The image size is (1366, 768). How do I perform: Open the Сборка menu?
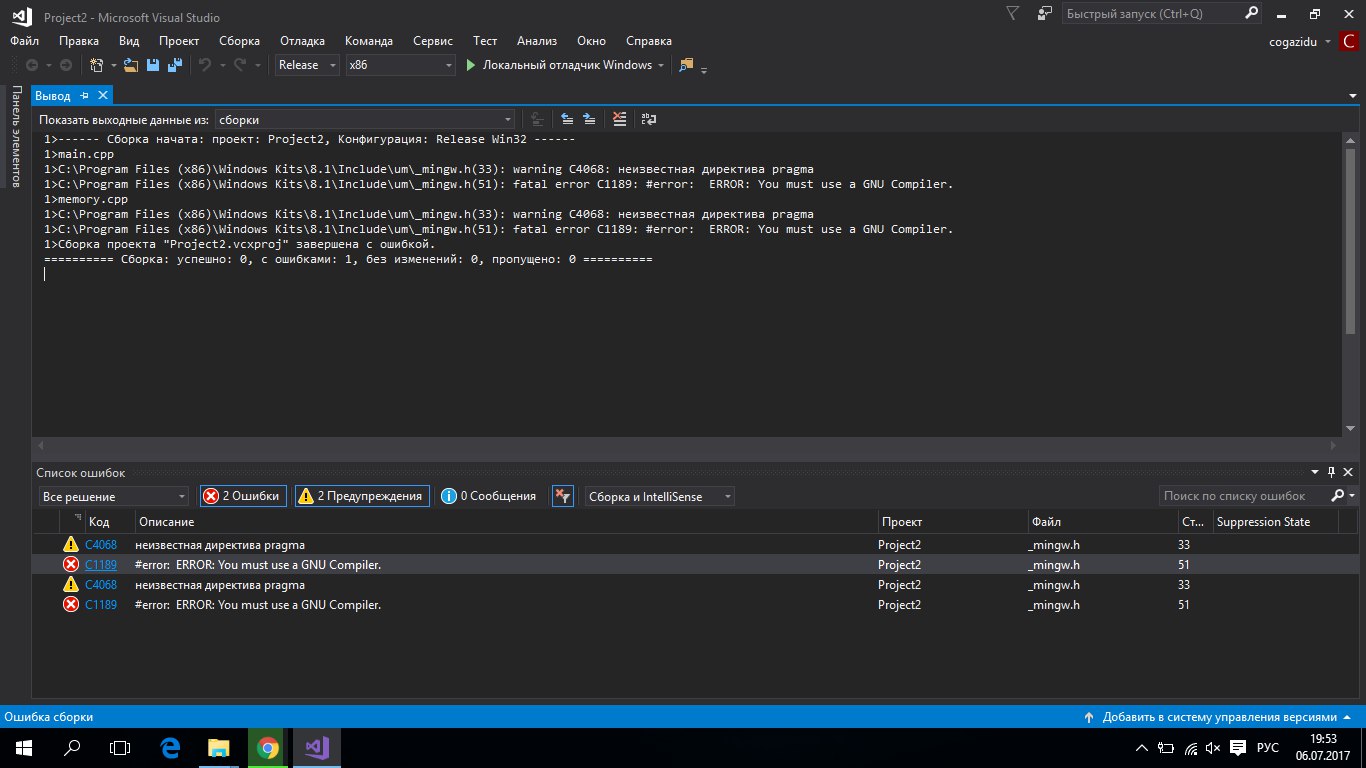[x=239, y=41]
